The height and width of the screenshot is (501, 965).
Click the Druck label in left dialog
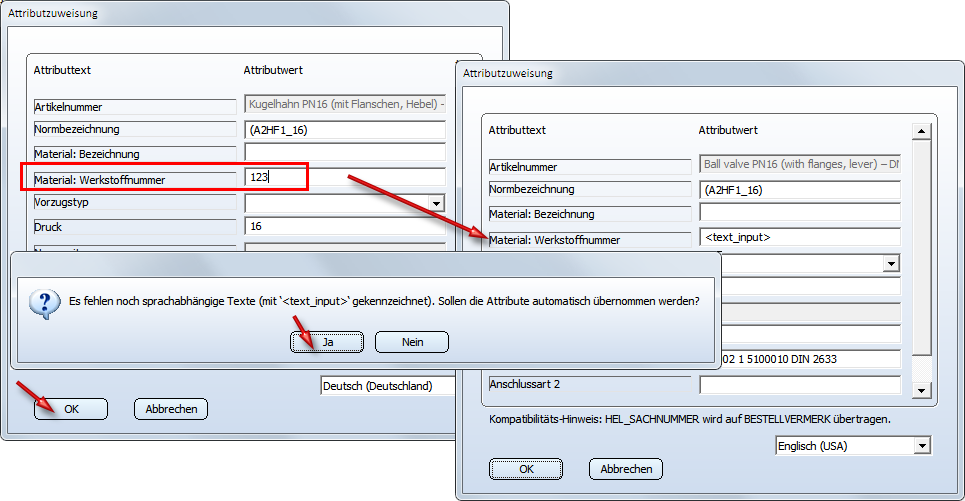[x=135, y=226]
